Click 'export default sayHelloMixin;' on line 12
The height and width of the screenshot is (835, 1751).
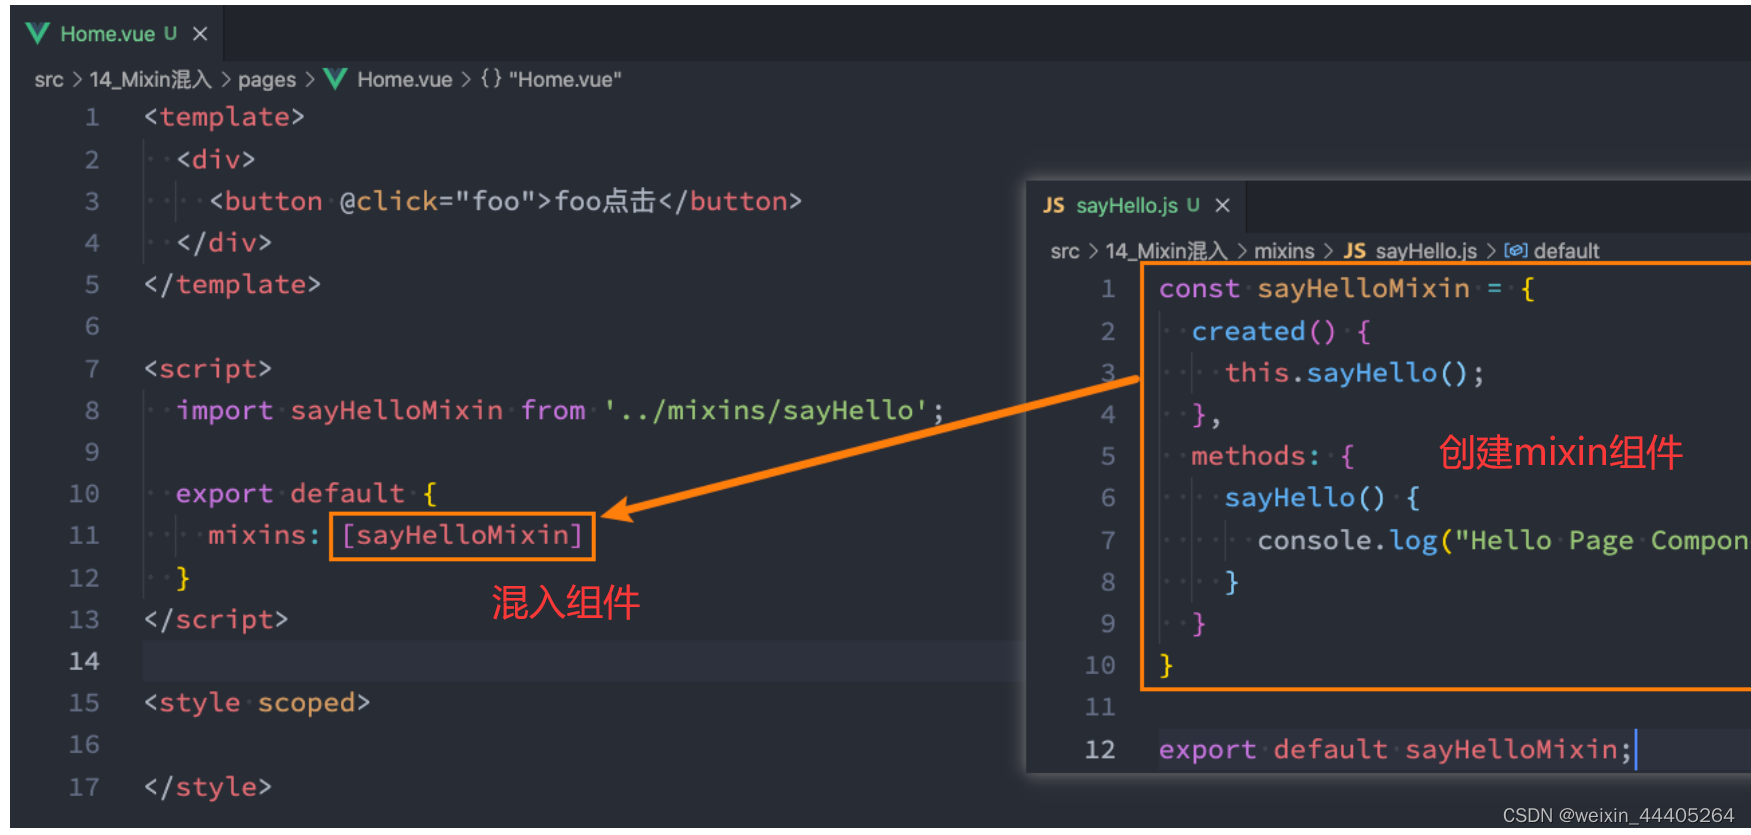coord(1395,750)
